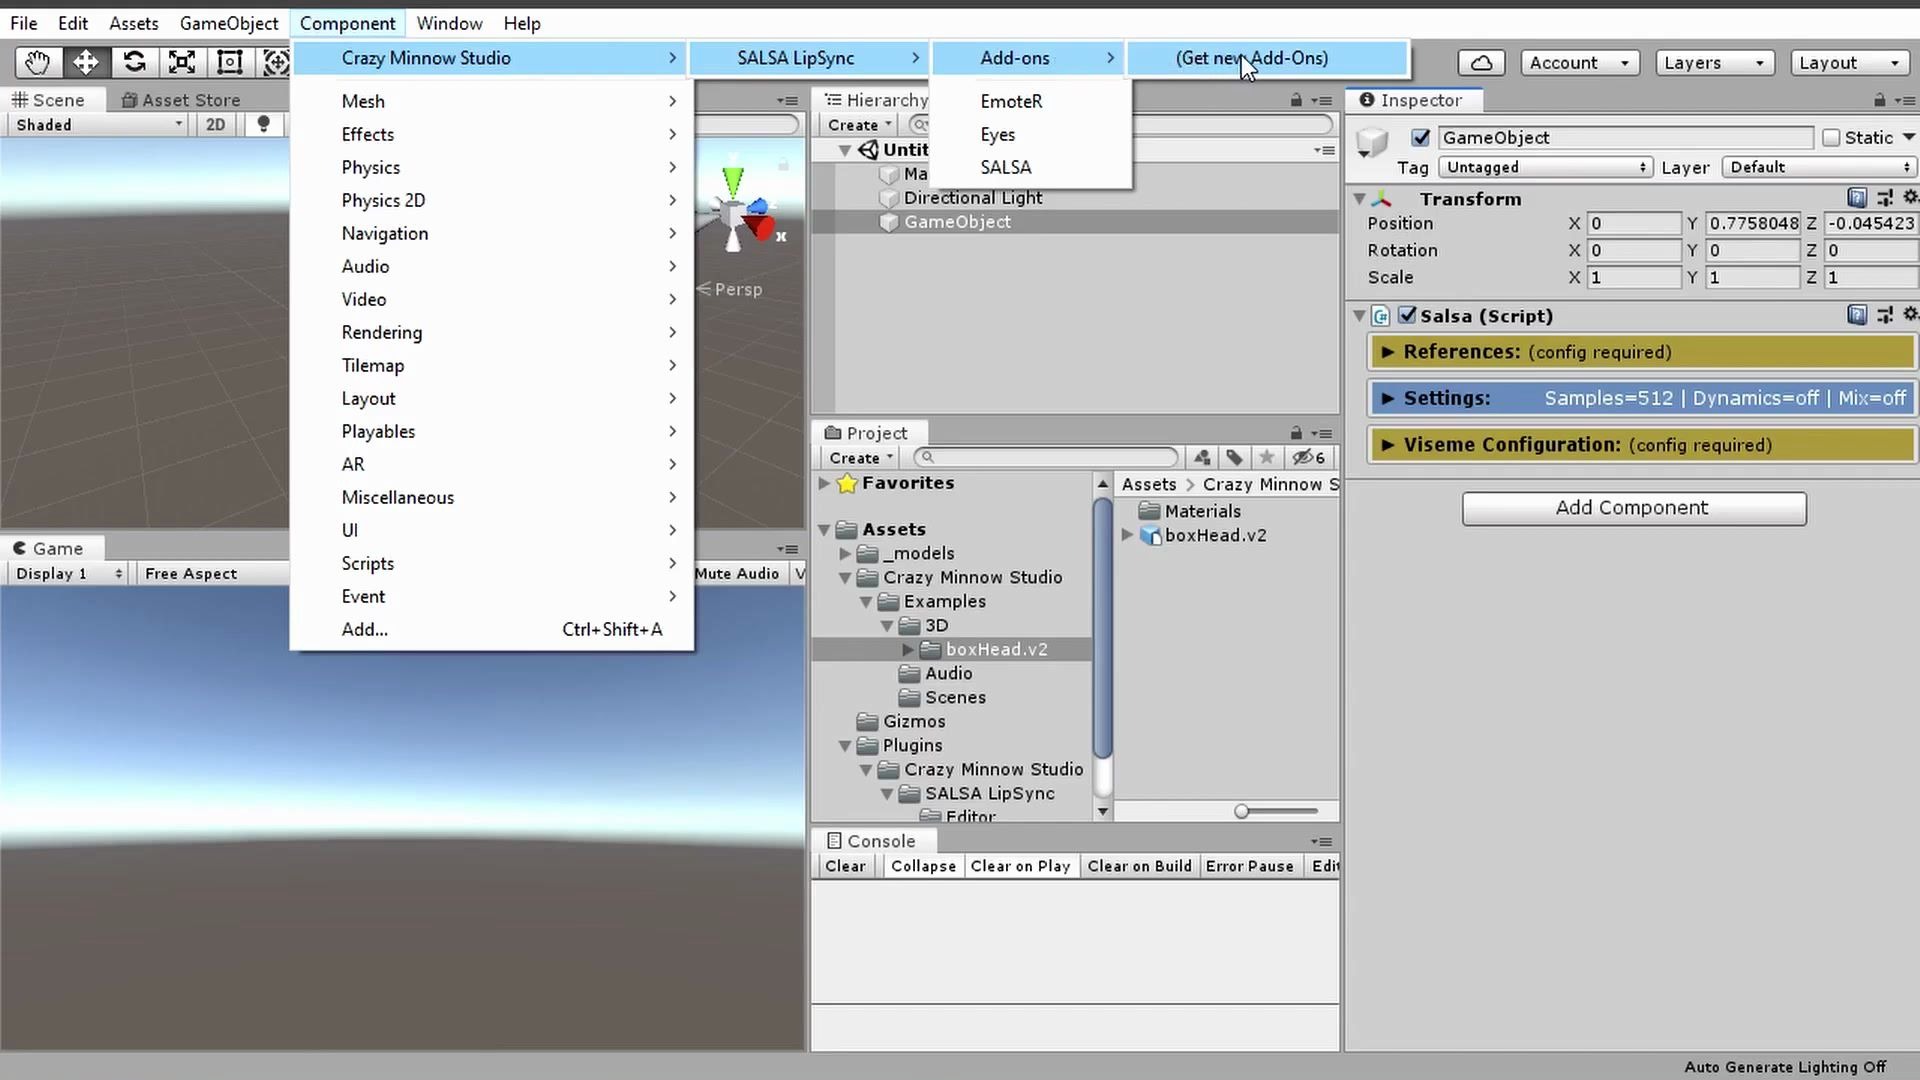
Task: Toggle Clear on Play in Console
Action: click(x=1020, y=866)
